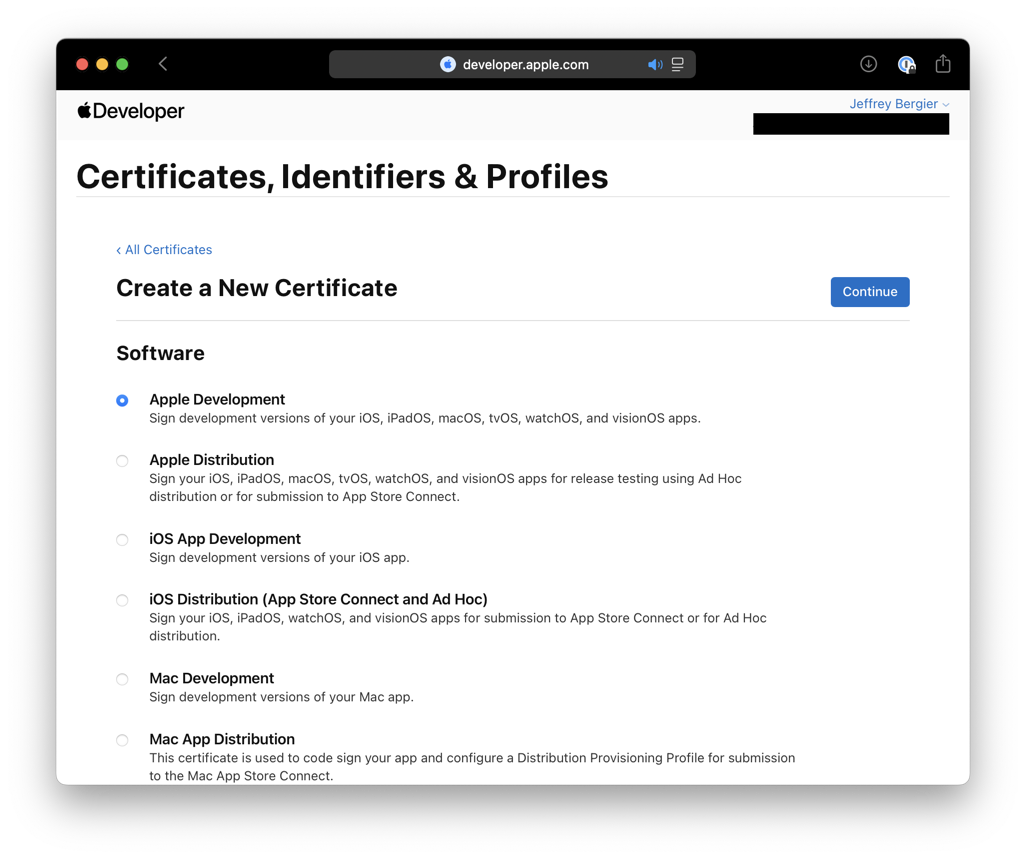Image resolution: width=1026 pixels, height=859 pixels.
Task: Click the Safari back arrow
Action: [163, 64]
